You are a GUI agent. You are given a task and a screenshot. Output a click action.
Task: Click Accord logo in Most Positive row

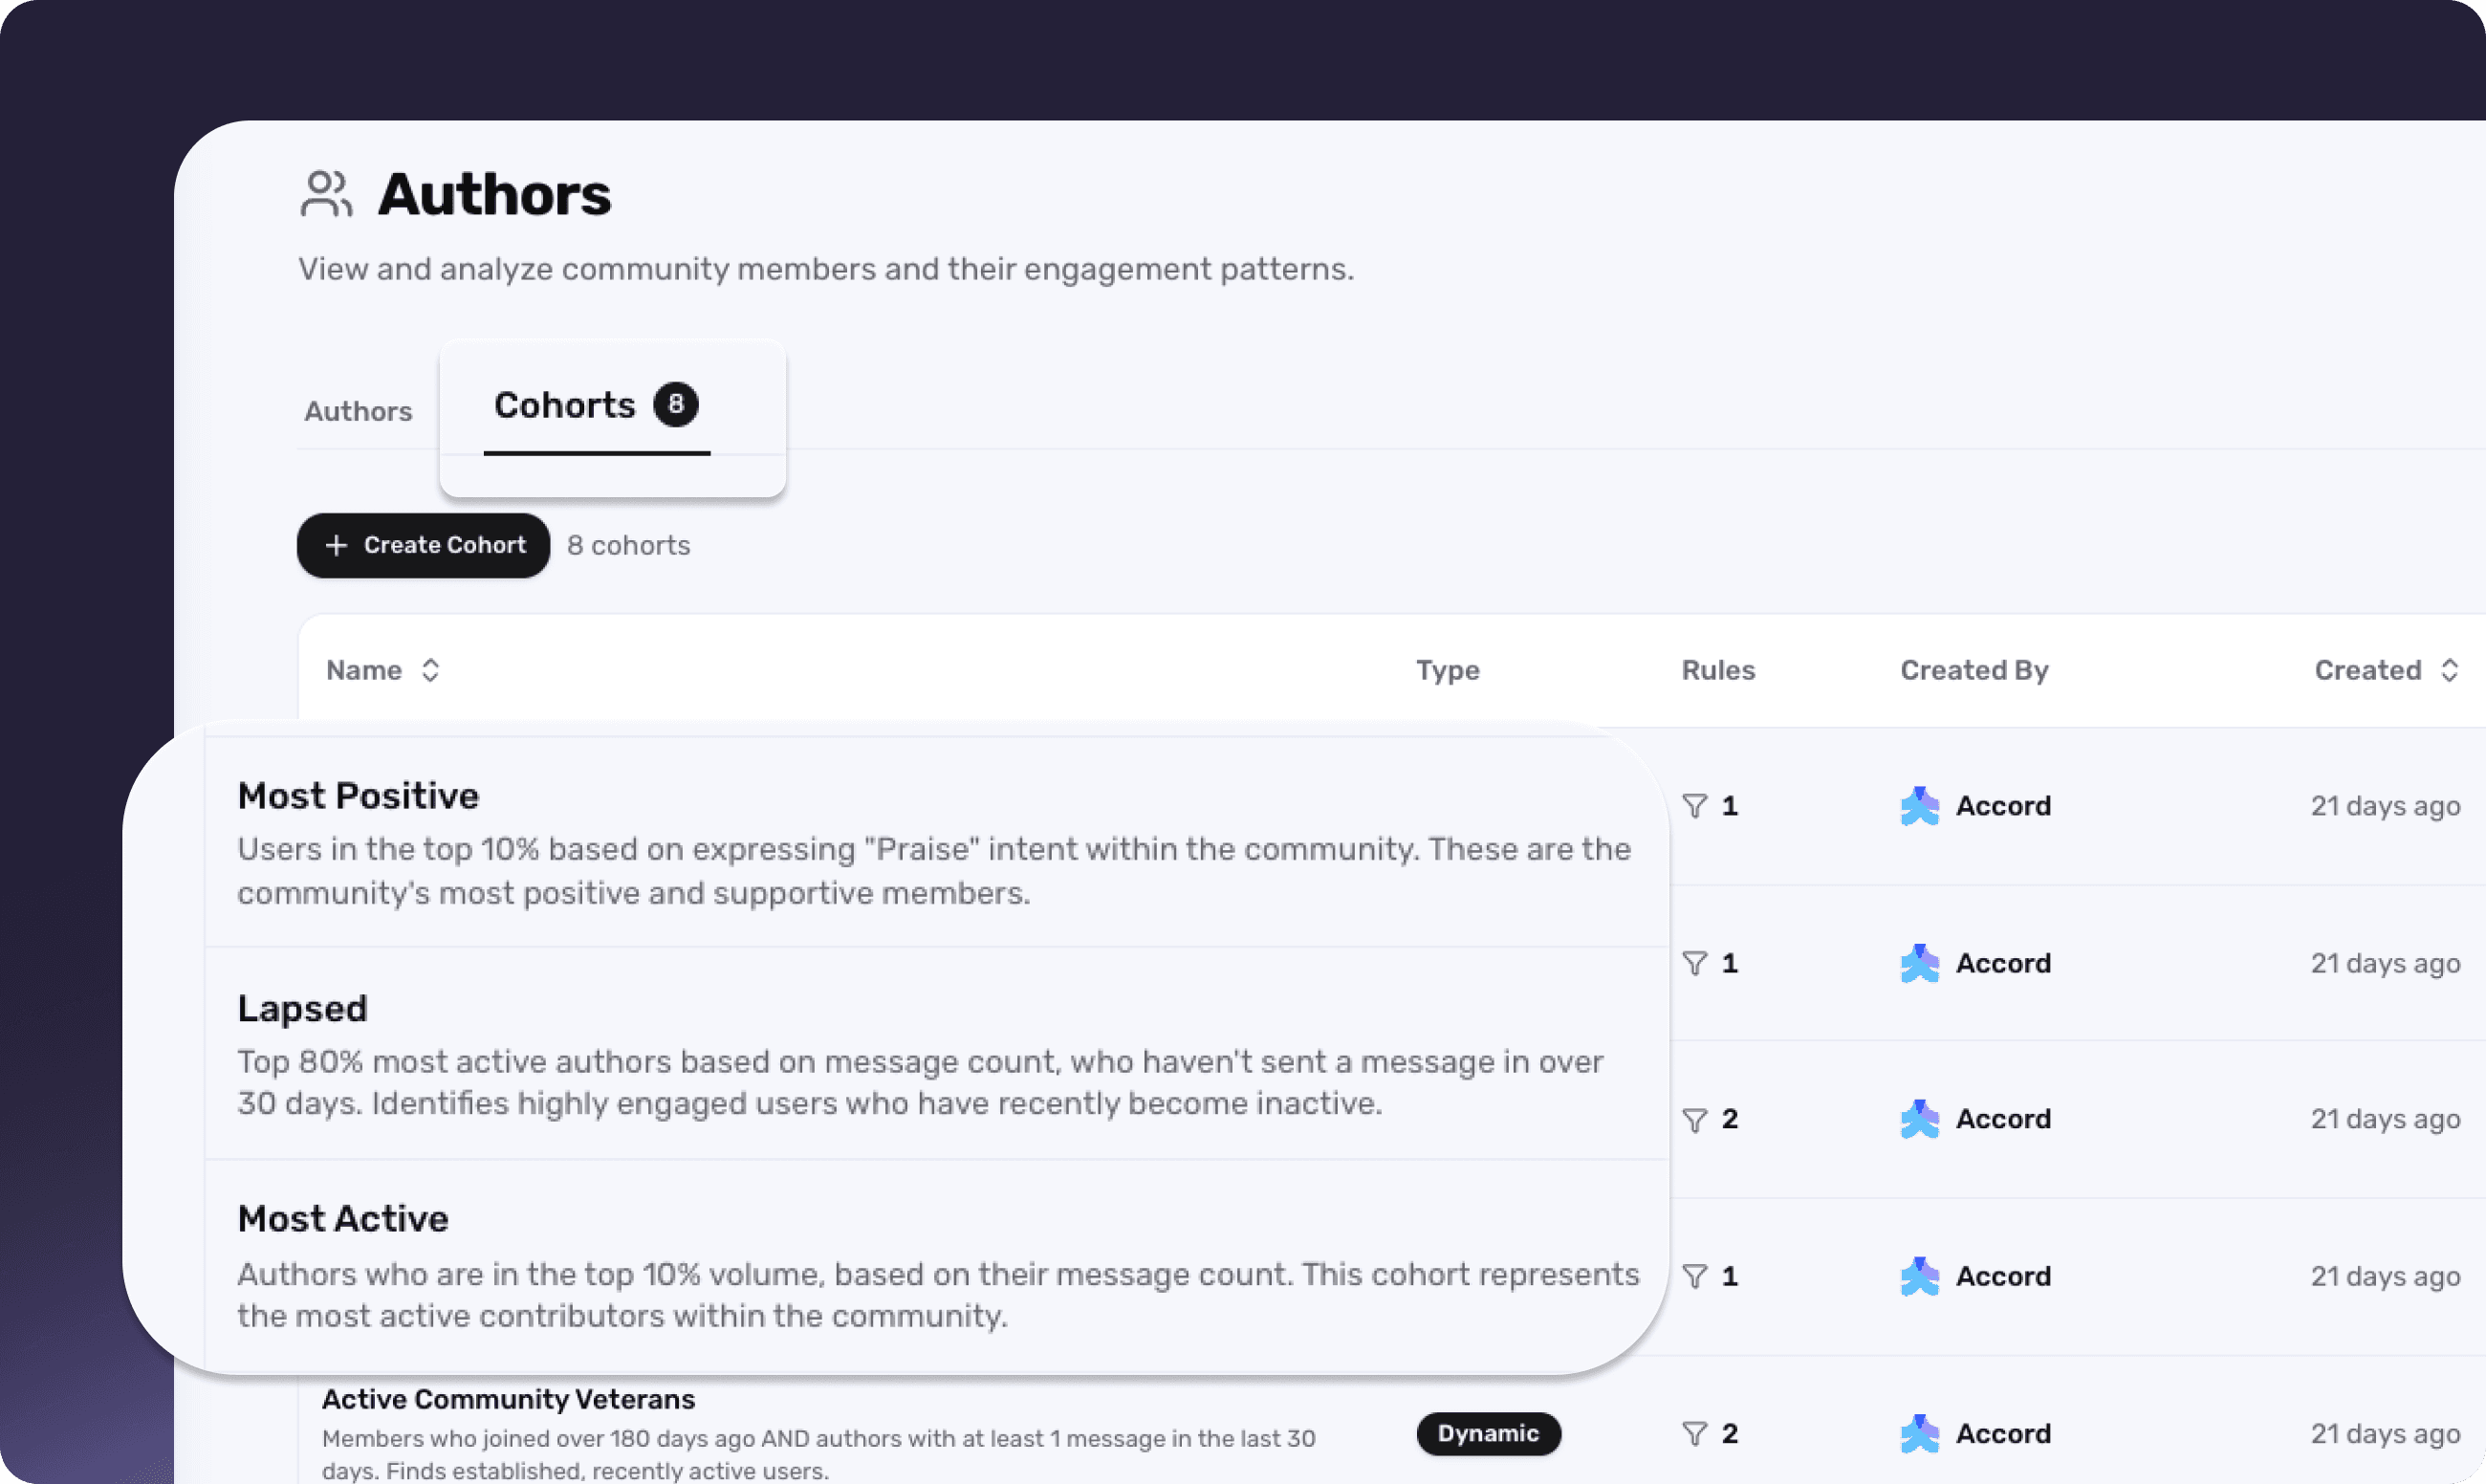pos(1919,806)
